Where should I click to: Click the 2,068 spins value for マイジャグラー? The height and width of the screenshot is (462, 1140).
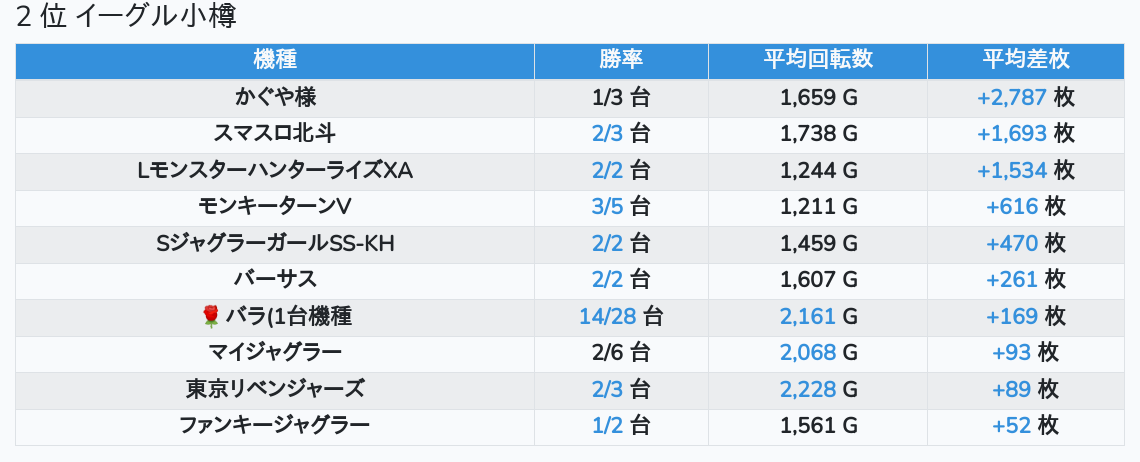(x=808, y=352)
